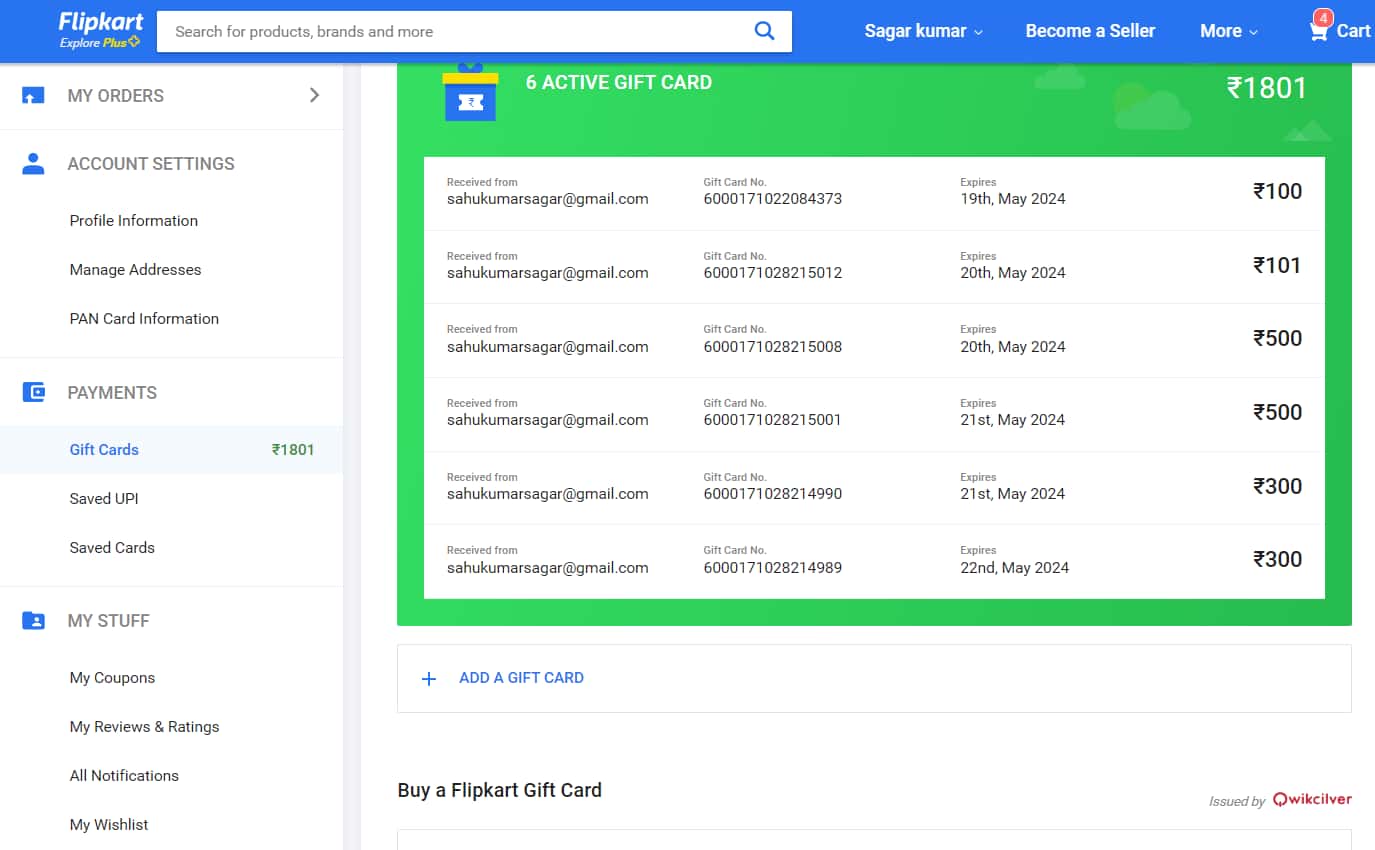The height and width of the screenshot is (850, 1375).
Task: Click the ₹1801 total balance
Action: tap(1266, 88)
